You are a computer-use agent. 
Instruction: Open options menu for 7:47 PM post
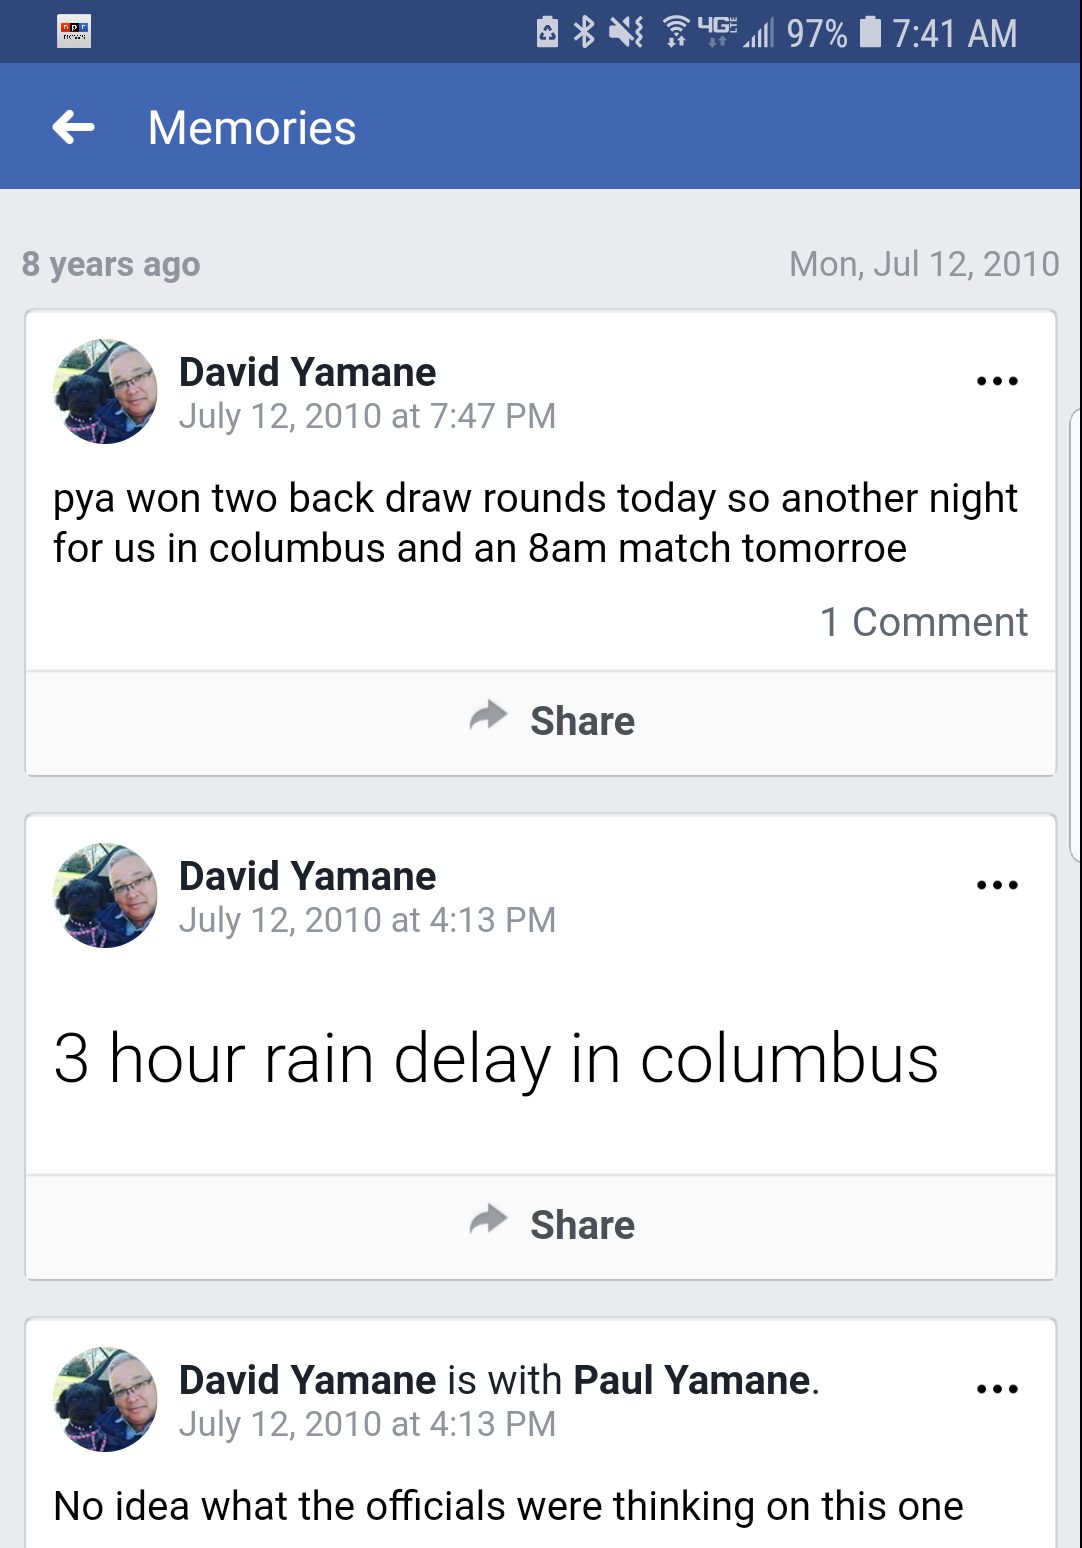(996, 381)
